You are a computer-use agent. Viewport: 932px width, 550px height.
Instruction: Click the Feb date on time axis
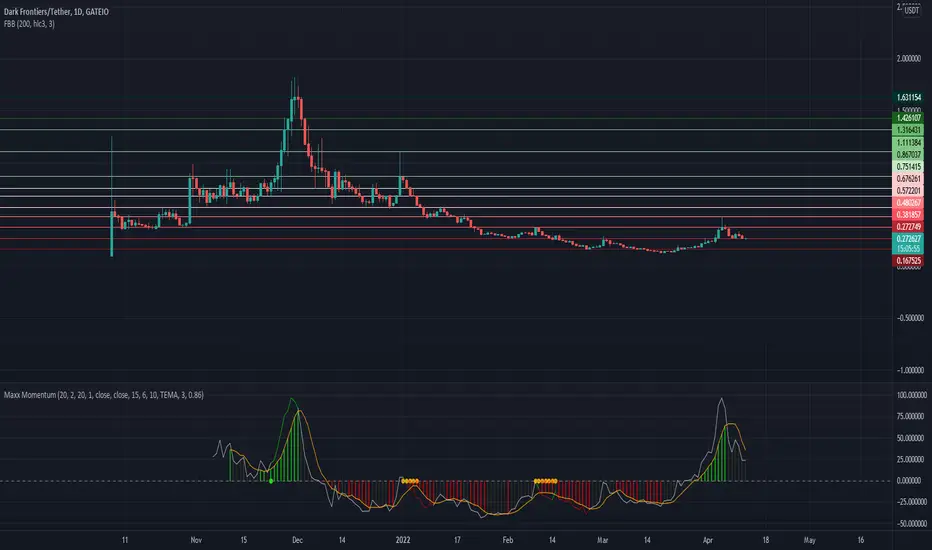click(508, 540)
